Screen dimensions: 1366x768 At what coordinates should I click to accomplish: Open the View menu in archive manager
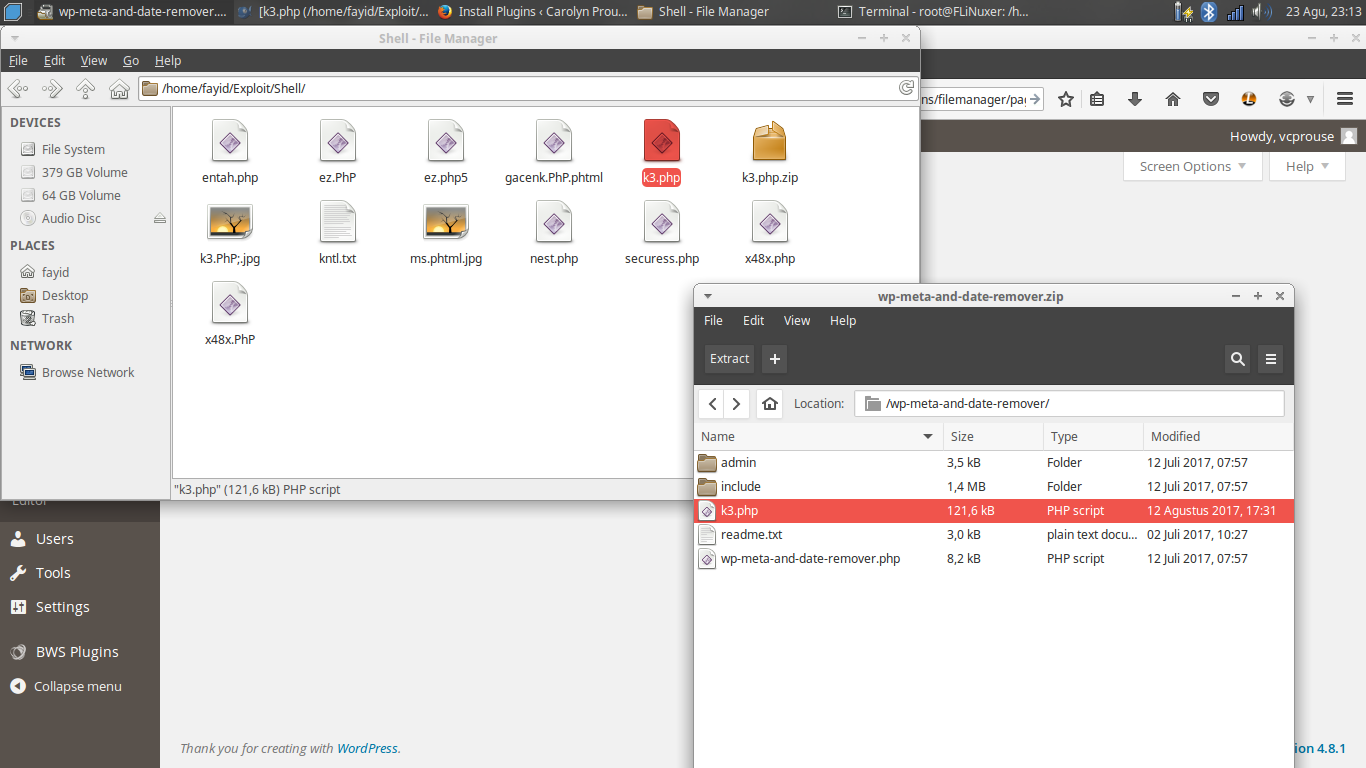pos(797,321)
